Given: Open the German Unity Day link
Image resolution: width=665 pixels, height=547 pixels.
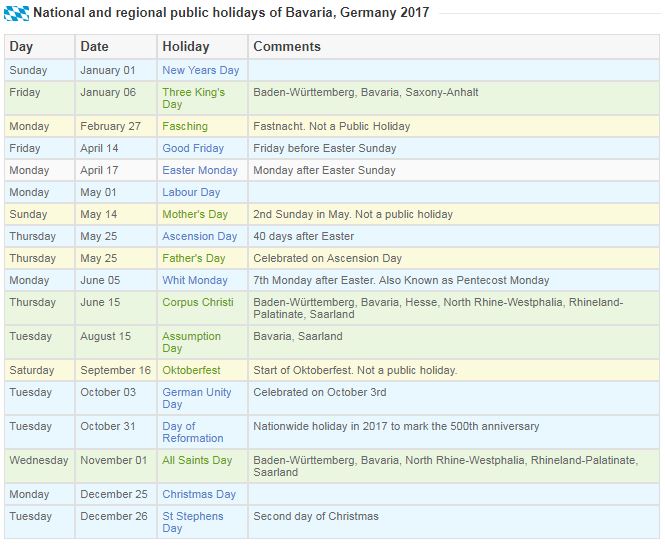Looking at the screenshot, I should pos(197,399).
